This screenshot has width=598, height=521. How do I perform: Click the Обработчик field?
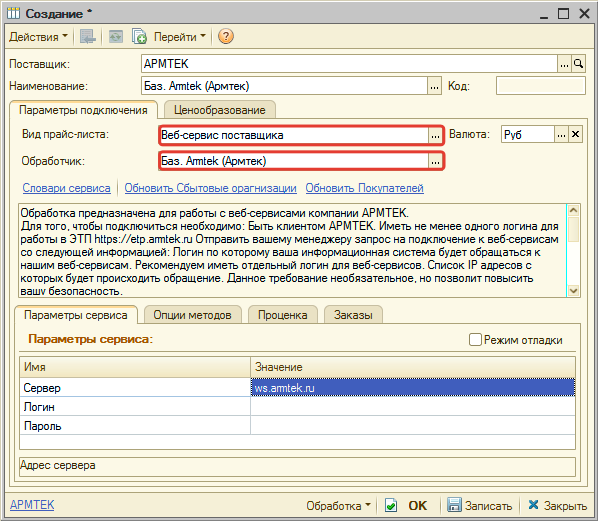(294, 161)
